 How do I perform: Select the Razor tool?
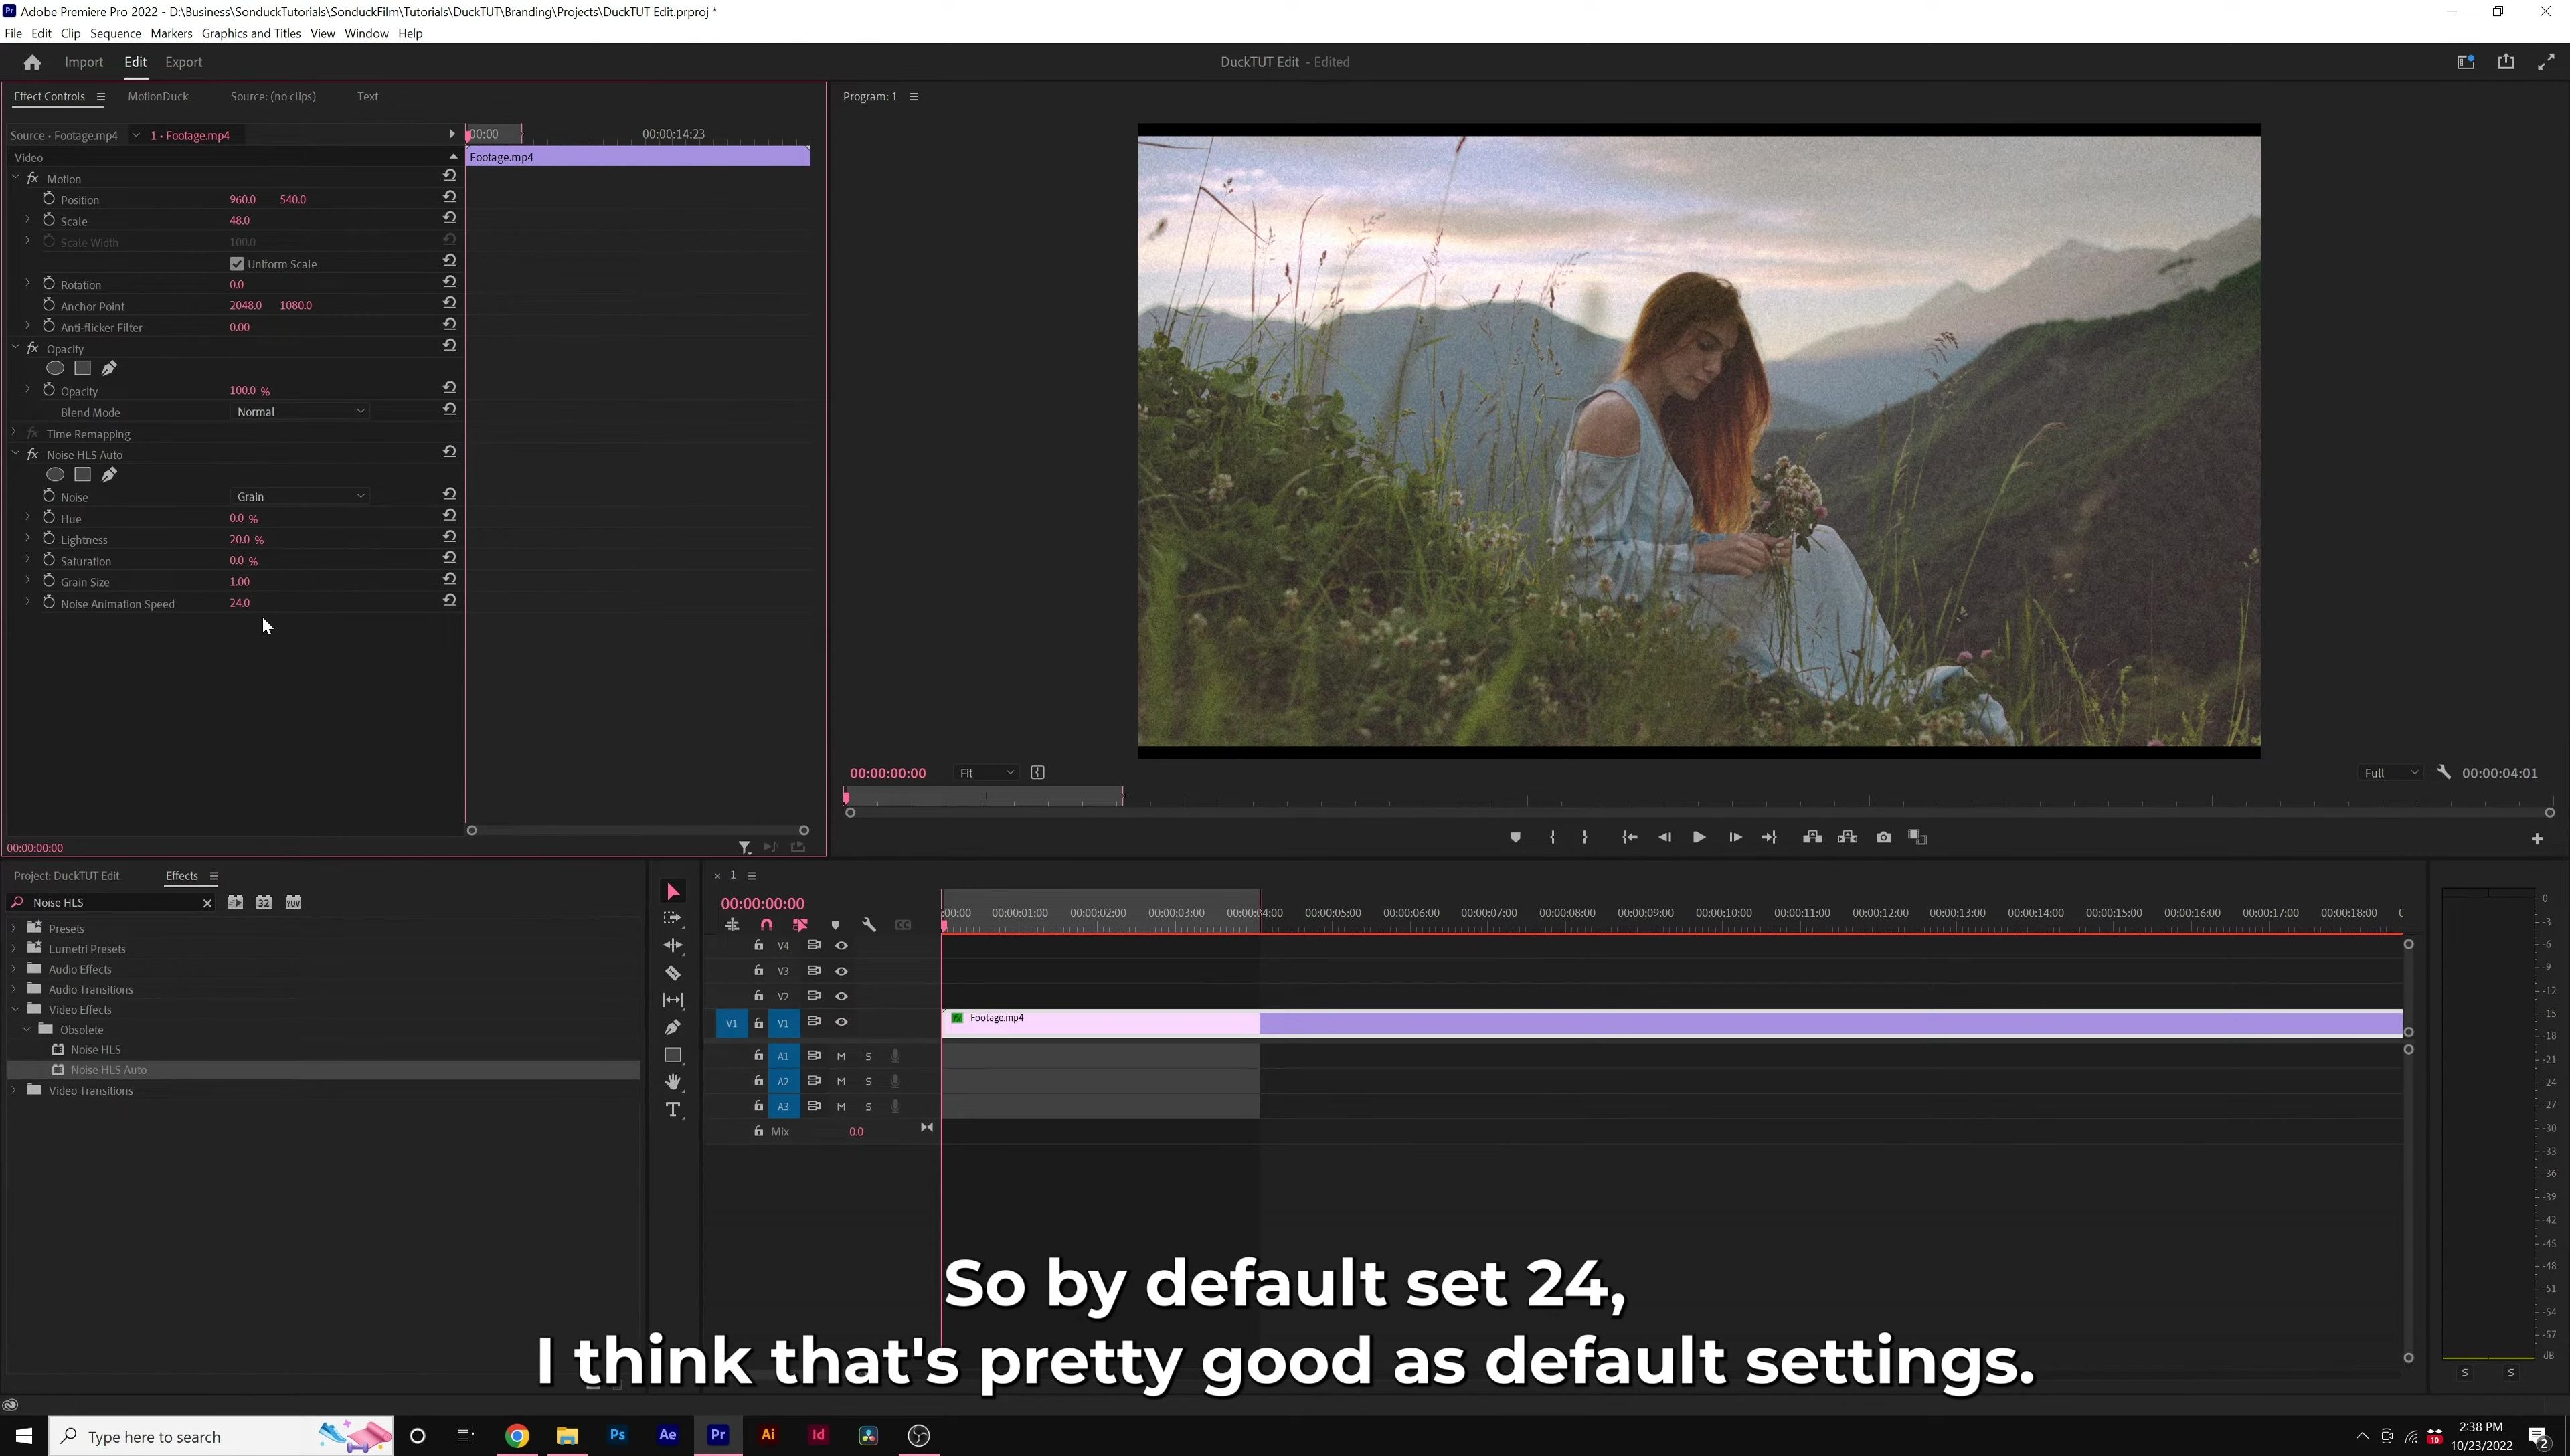tap(673, 972)
